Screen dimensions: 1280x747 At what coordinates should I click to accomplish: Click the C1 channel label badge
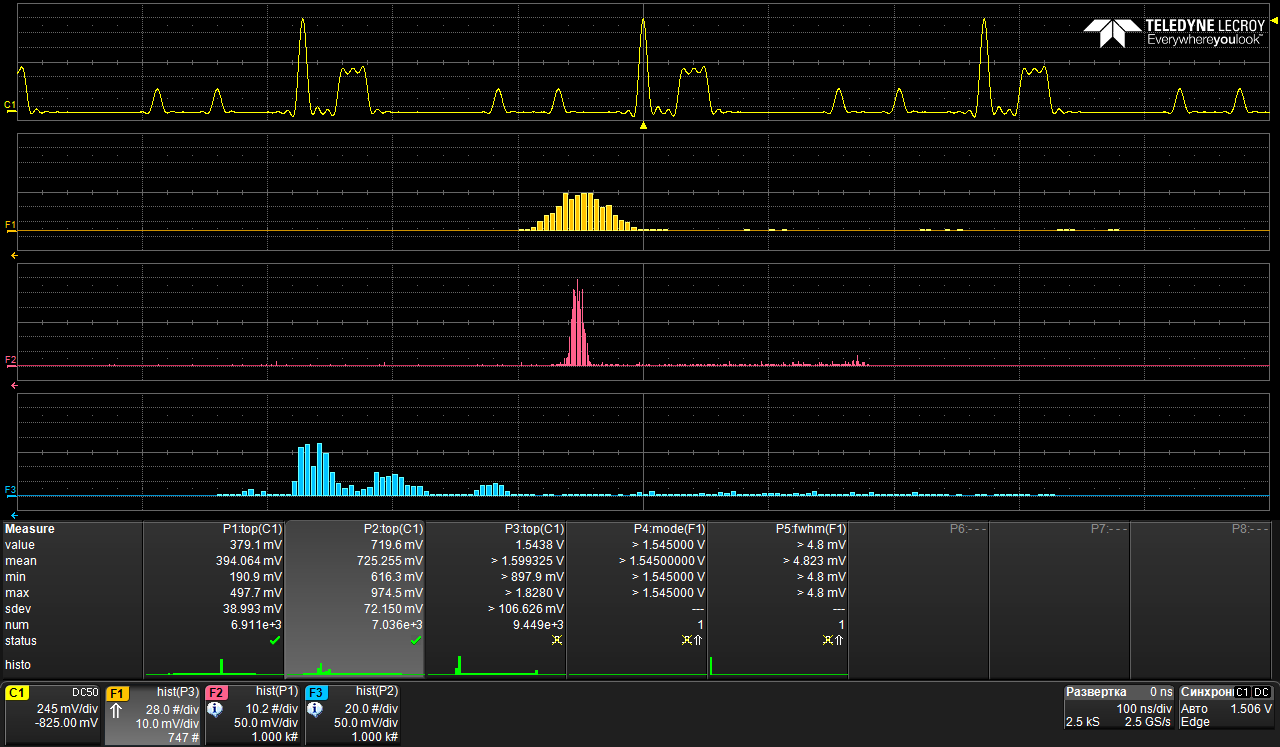coord(18,692)
